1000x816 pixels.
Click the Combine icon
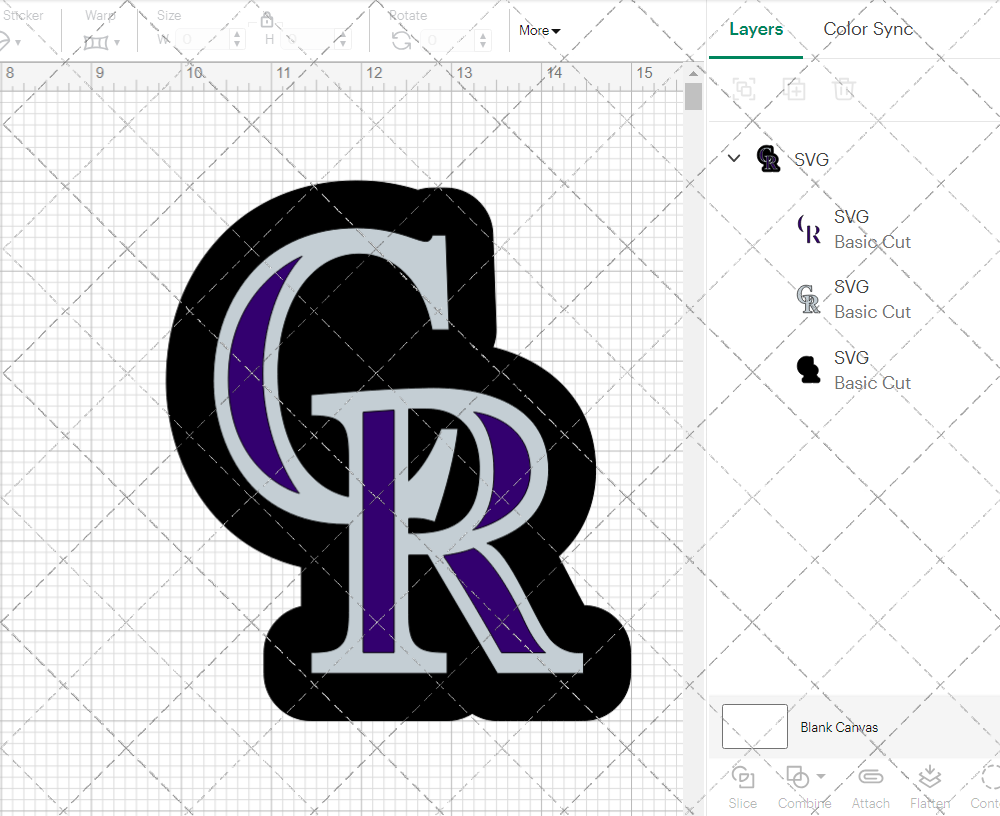pyautogui.click(x=797, y=777)
